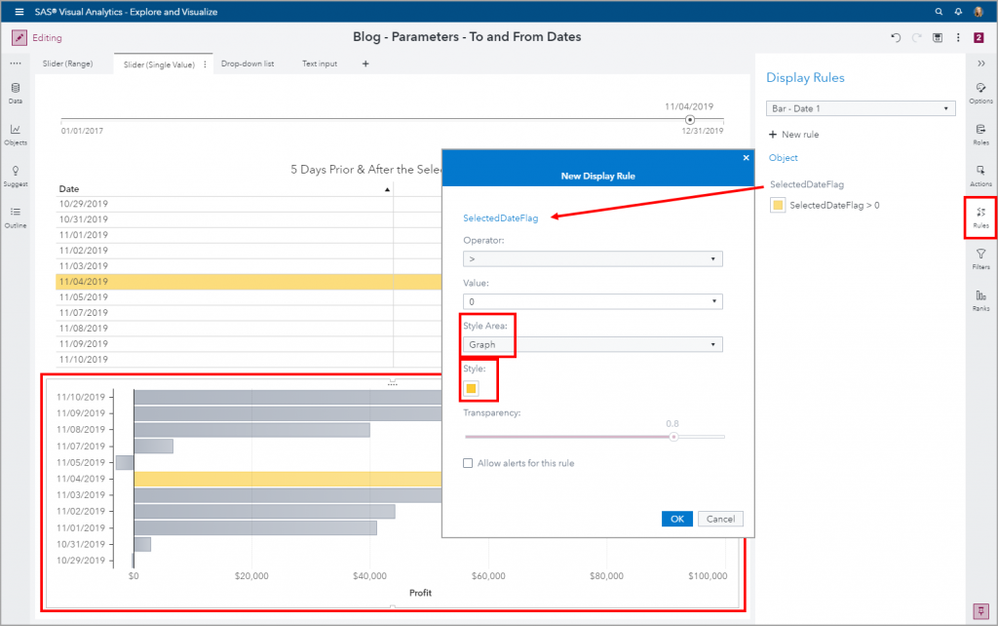Select the 10/29/2019 table row

point(248,204)
